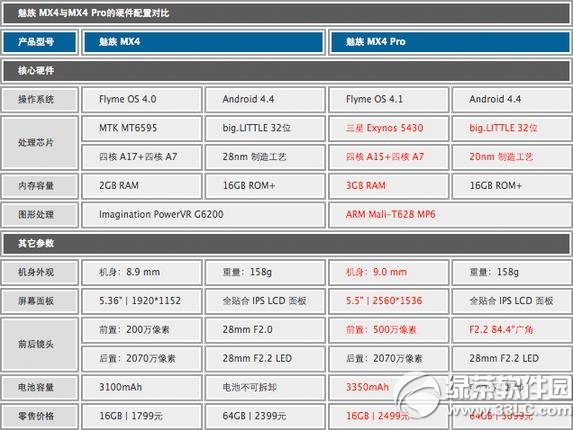Click Android 4.4 beside Flyme OS 4.0
The image size is (573, 430).
pos(265,99)
